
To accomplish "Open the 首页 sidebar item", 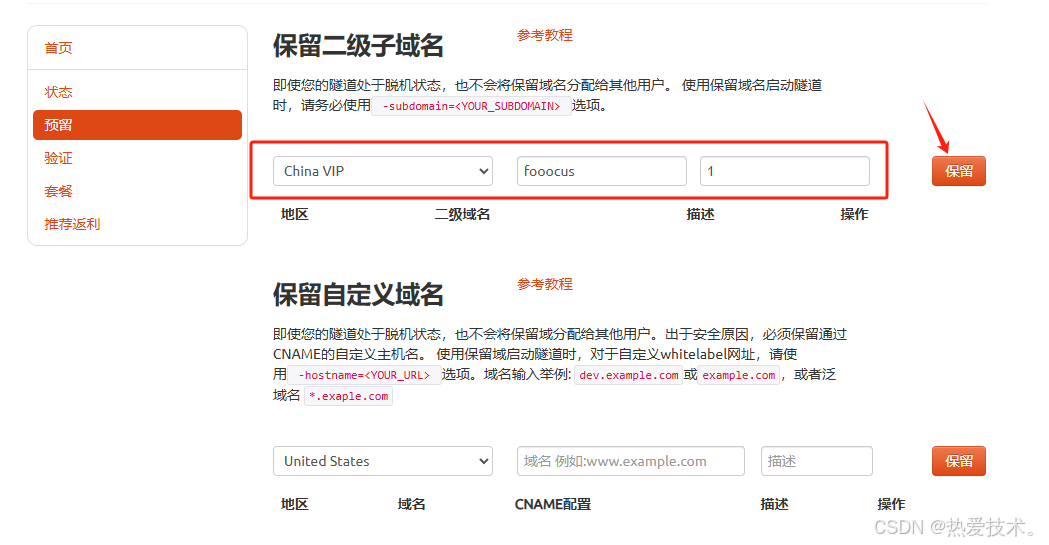I will click(58, 48).
